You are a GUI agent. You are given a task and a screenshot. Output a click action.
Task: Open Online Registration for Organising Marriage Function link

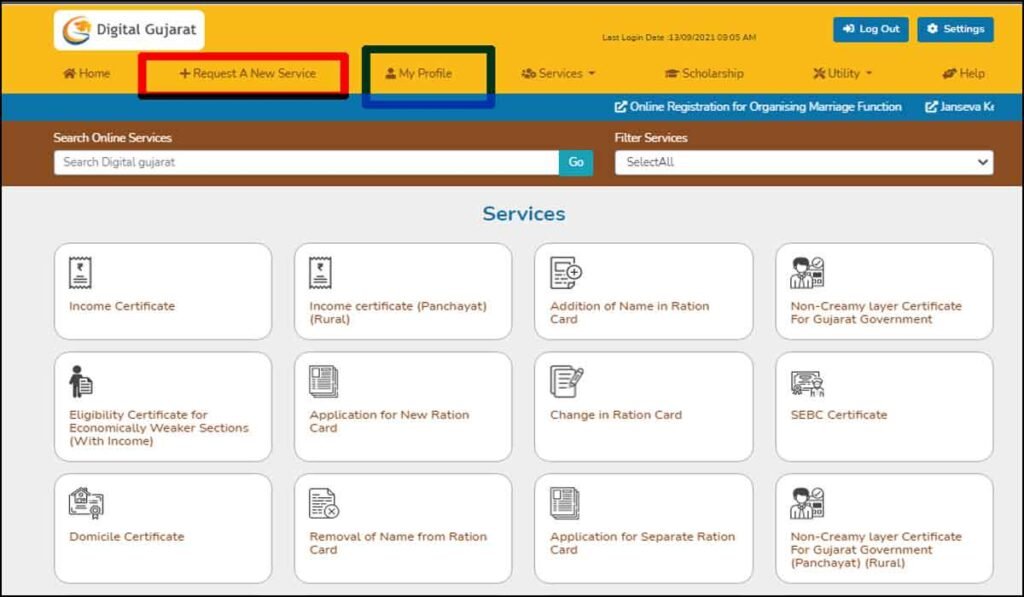758,106
